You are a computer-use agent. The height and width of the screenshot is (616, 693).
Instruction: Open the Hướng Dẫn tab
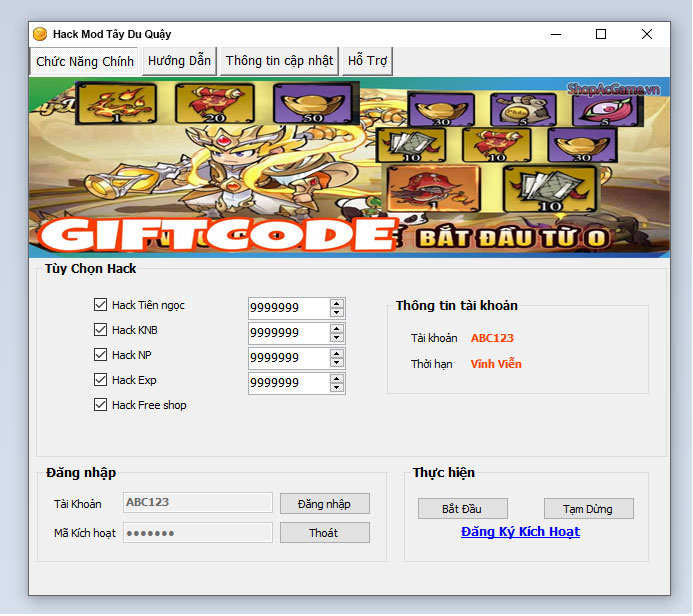coord(179,61)
